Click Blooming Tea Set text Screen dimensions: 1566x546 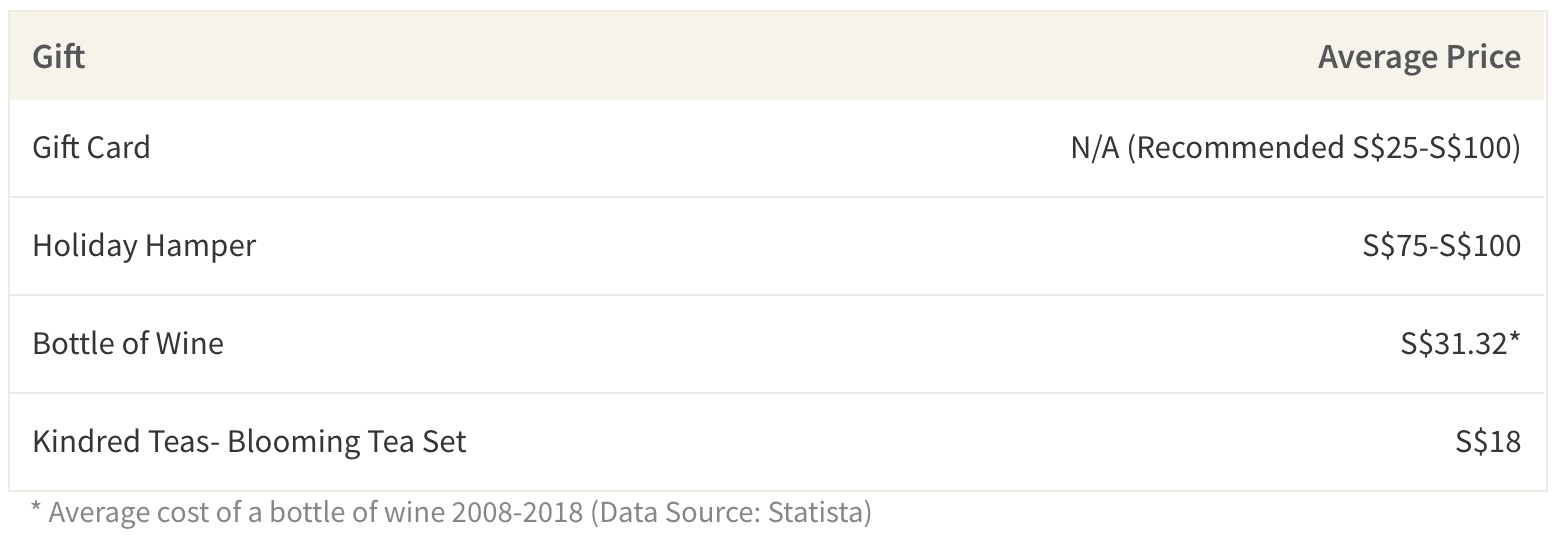tap(347, 441)
